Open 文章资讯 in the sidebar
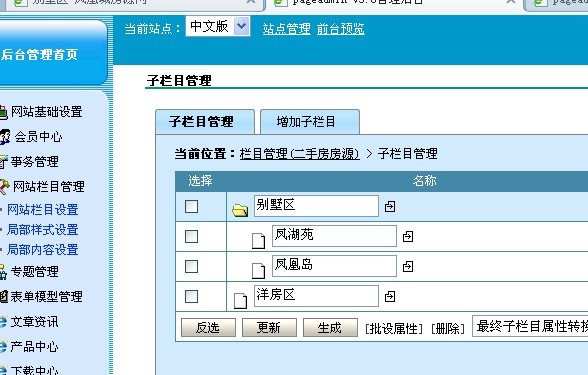Image resolution: width=588 pixels, height=375 pixels. [x=34, y=322]
